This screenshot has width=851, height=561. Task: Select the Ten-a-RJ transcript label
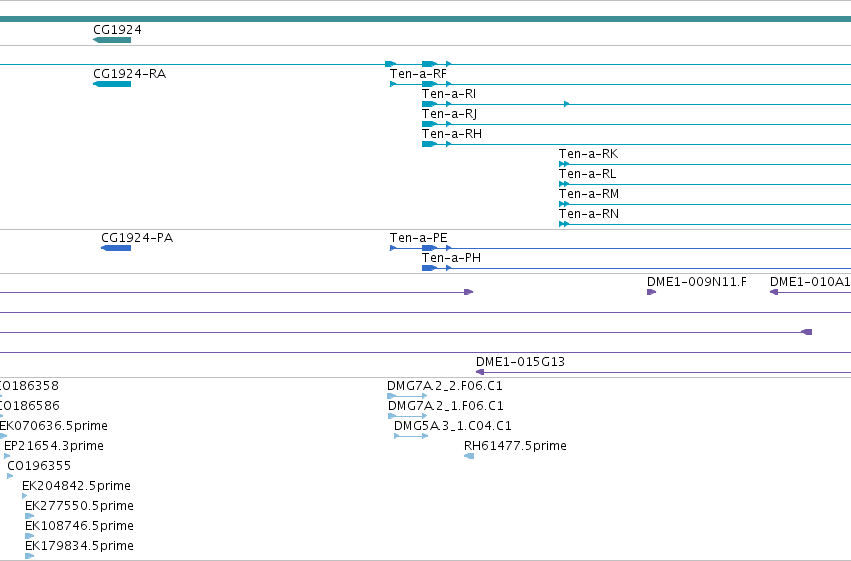pyautogui.click(x=449, y=114)
